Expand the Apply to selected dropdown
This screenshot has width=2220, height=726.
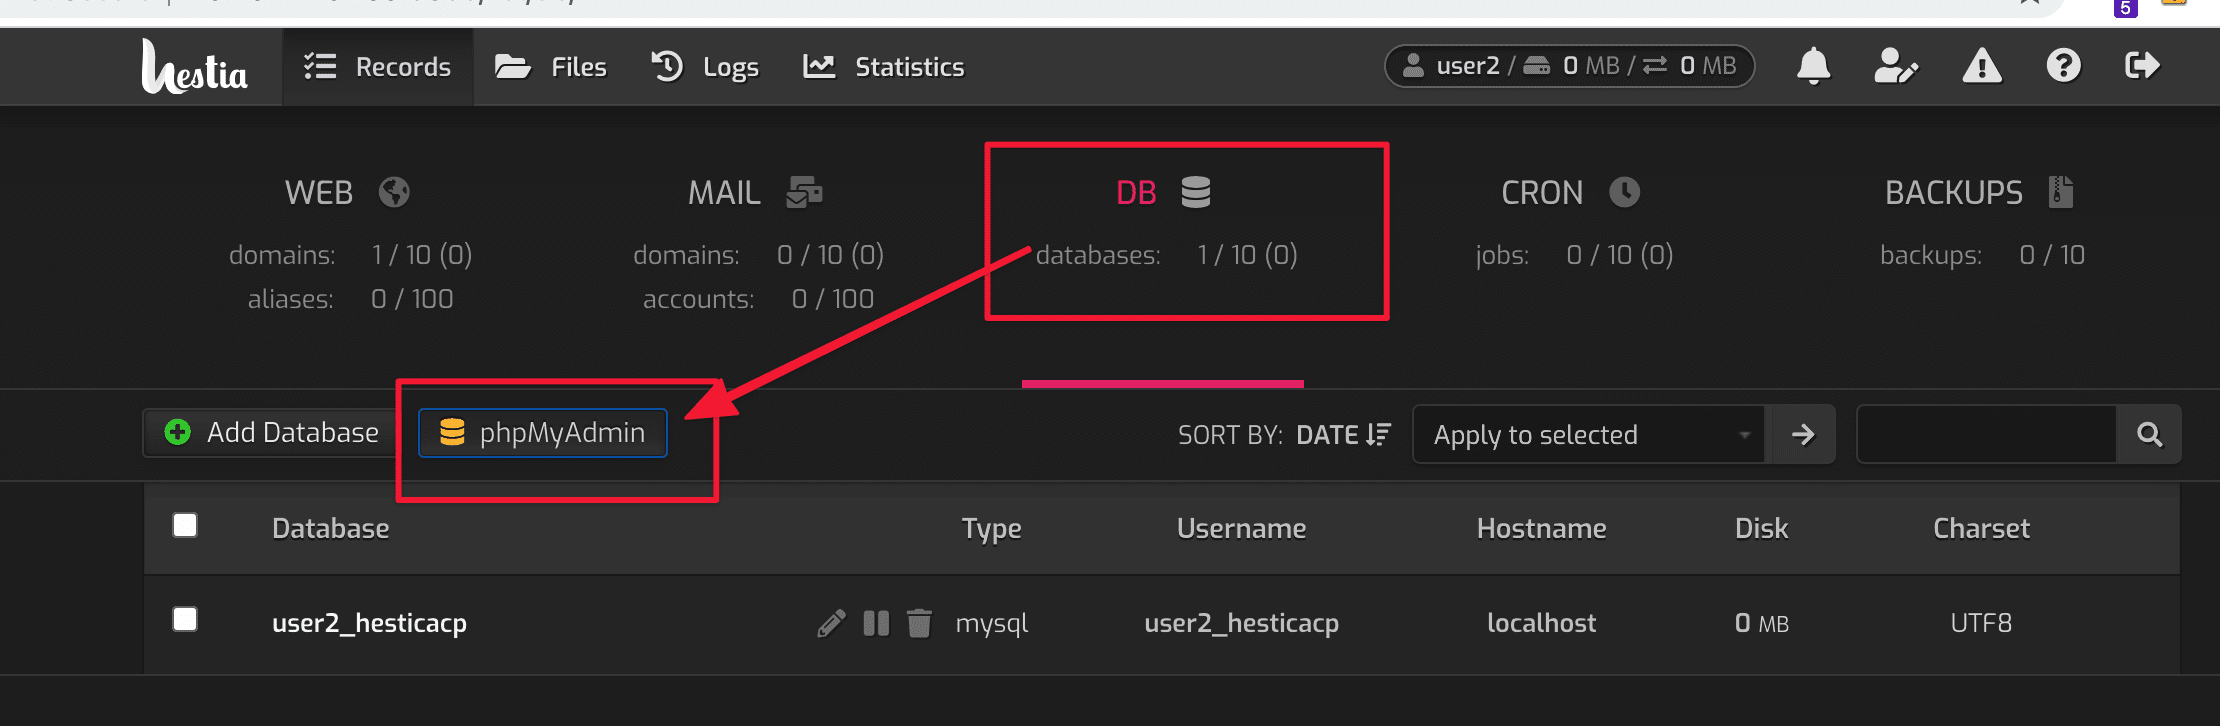[1589, 435]
